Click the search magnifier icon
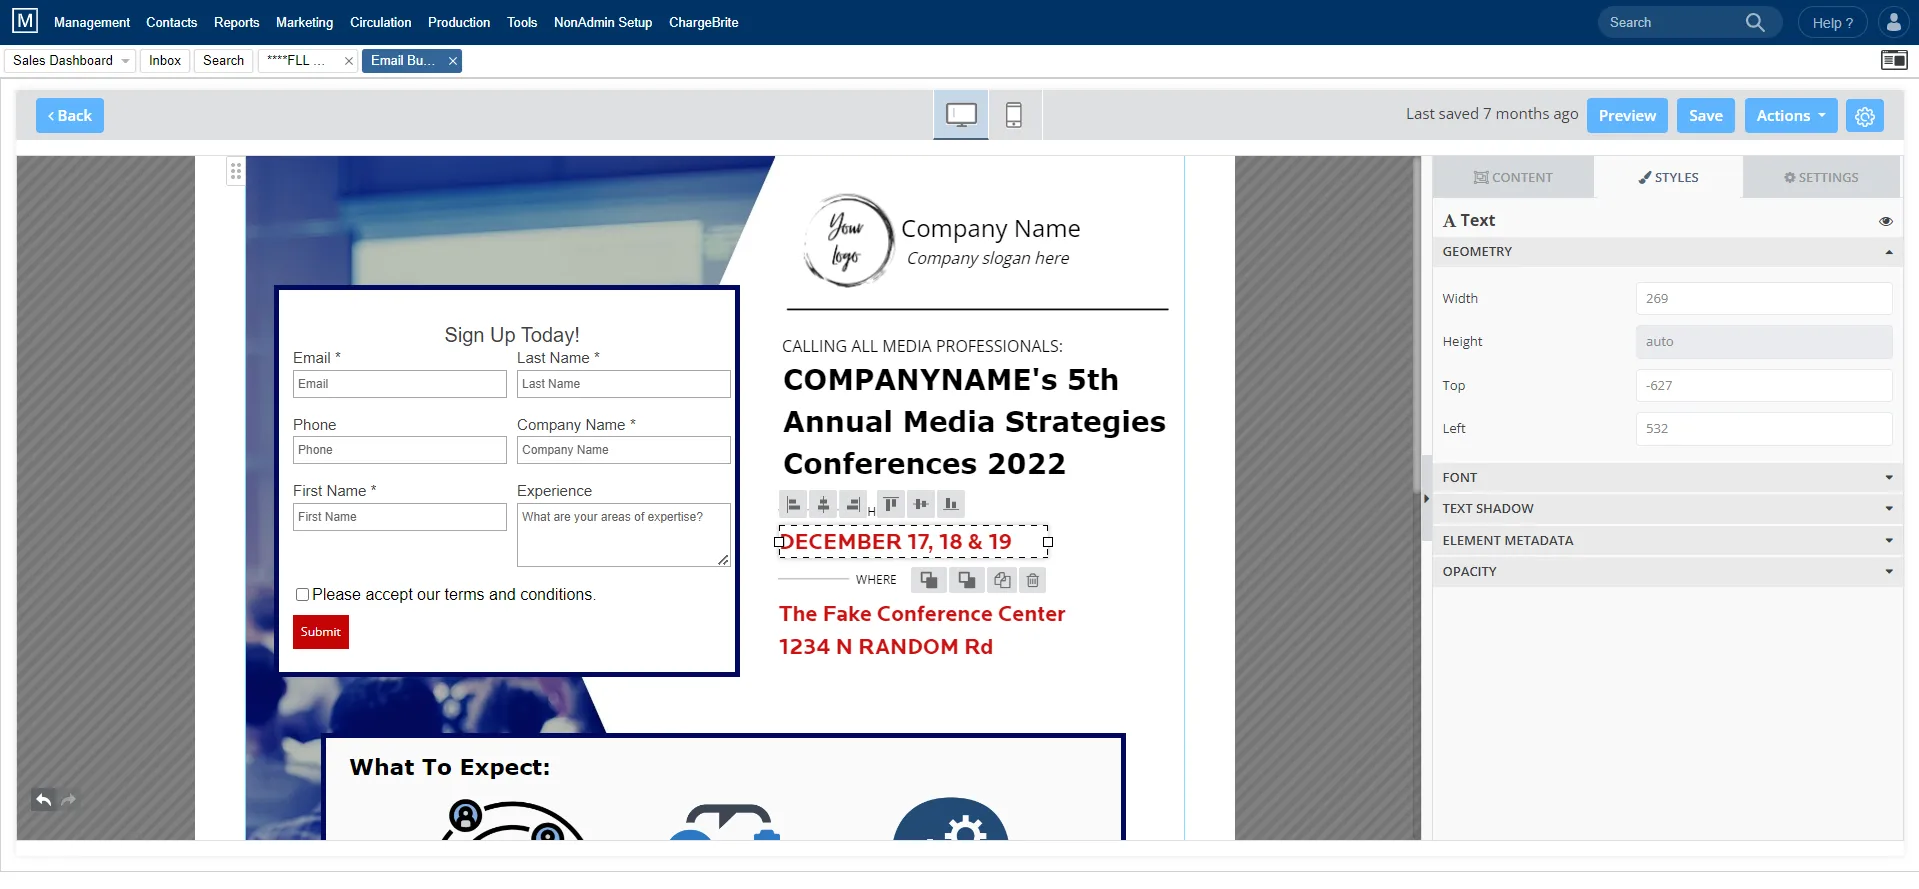 pyautogui.click(x=1755, y=22)
